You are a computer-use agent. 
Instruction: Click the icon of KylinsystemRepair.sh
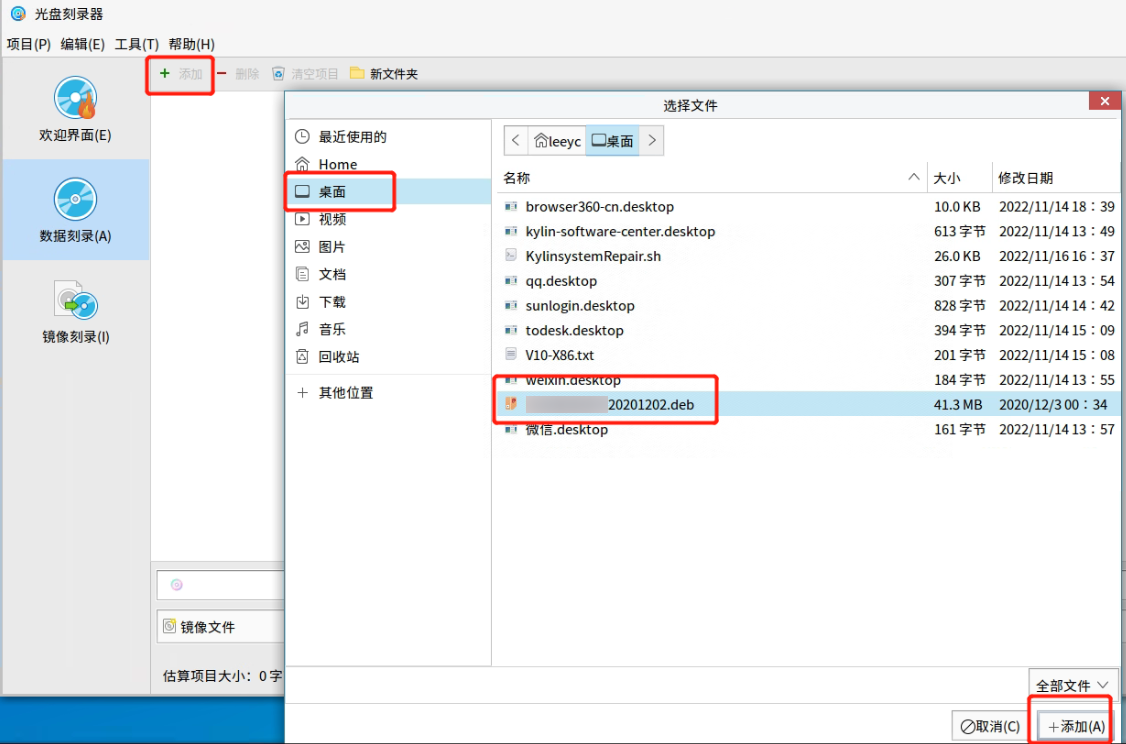click(x=511, y=256)
